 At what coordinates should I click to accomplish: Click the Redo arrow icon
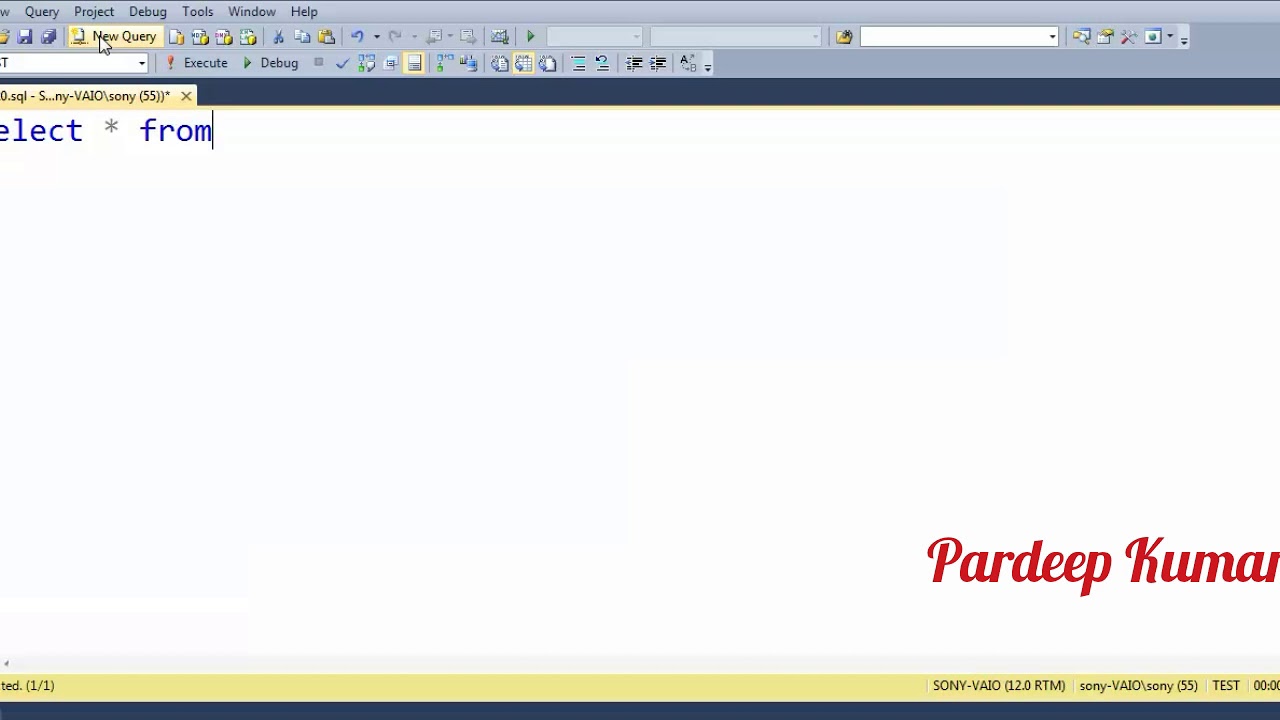pos(395,37)
